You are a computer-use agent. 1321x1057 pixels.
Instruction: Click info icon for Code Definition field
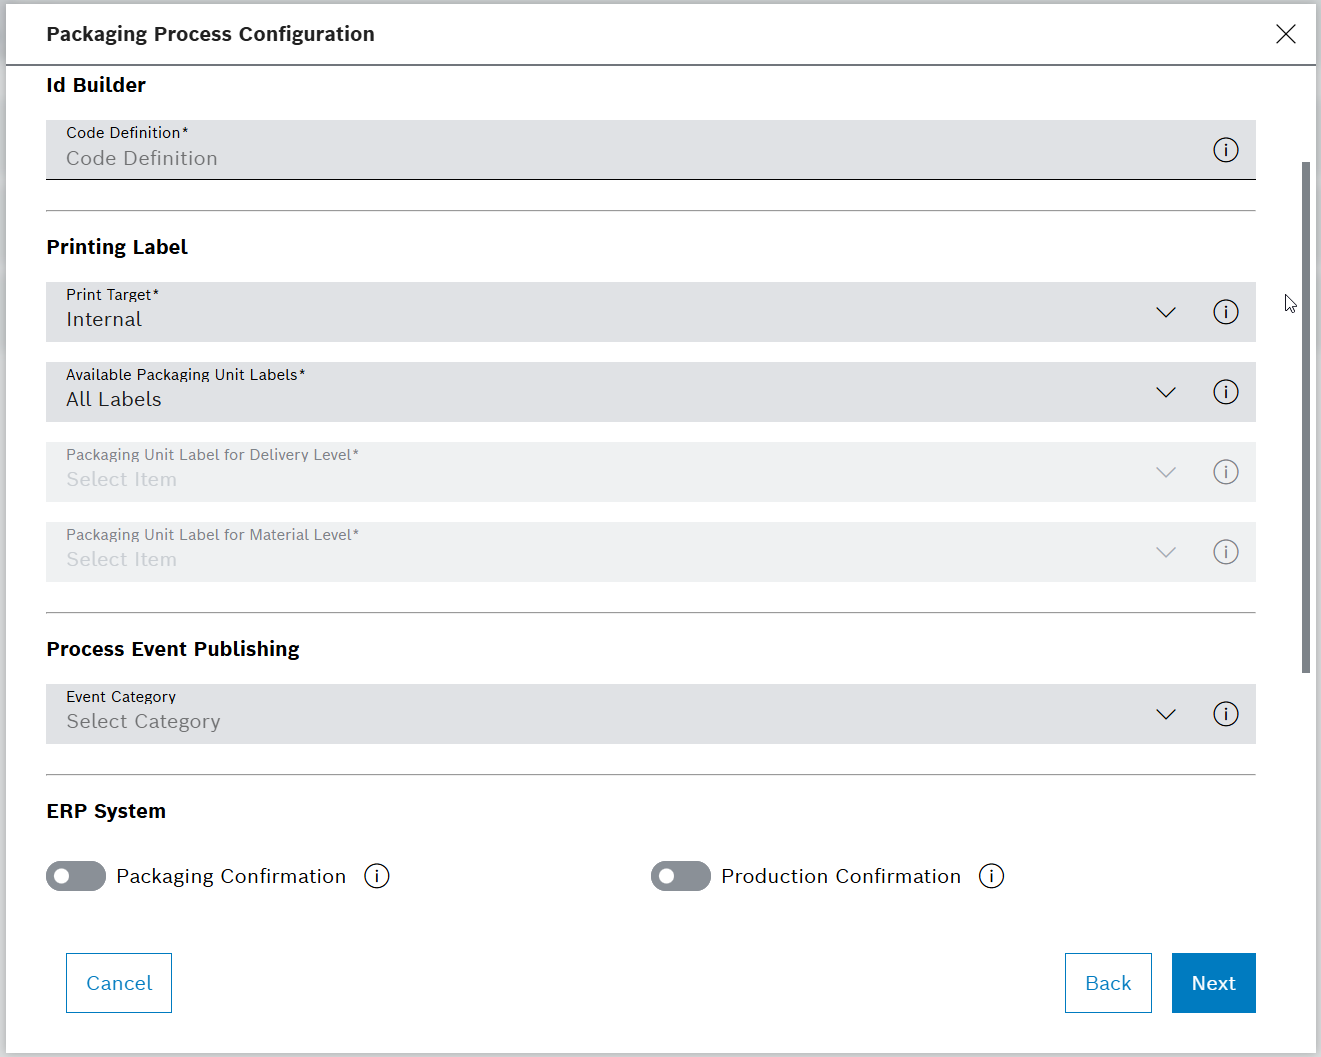(x=1225, y=150)
